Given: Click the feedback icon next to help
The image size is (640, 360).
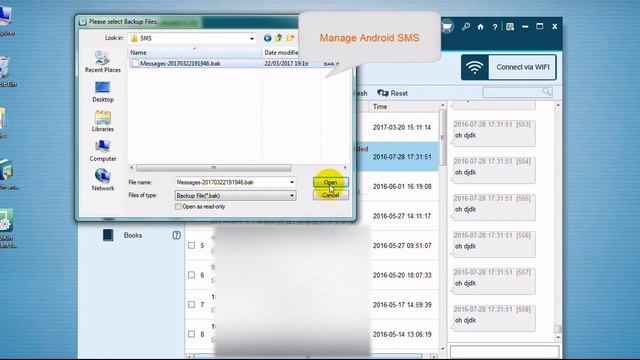Looking at the screenshot, I should (x=510, y=27).
